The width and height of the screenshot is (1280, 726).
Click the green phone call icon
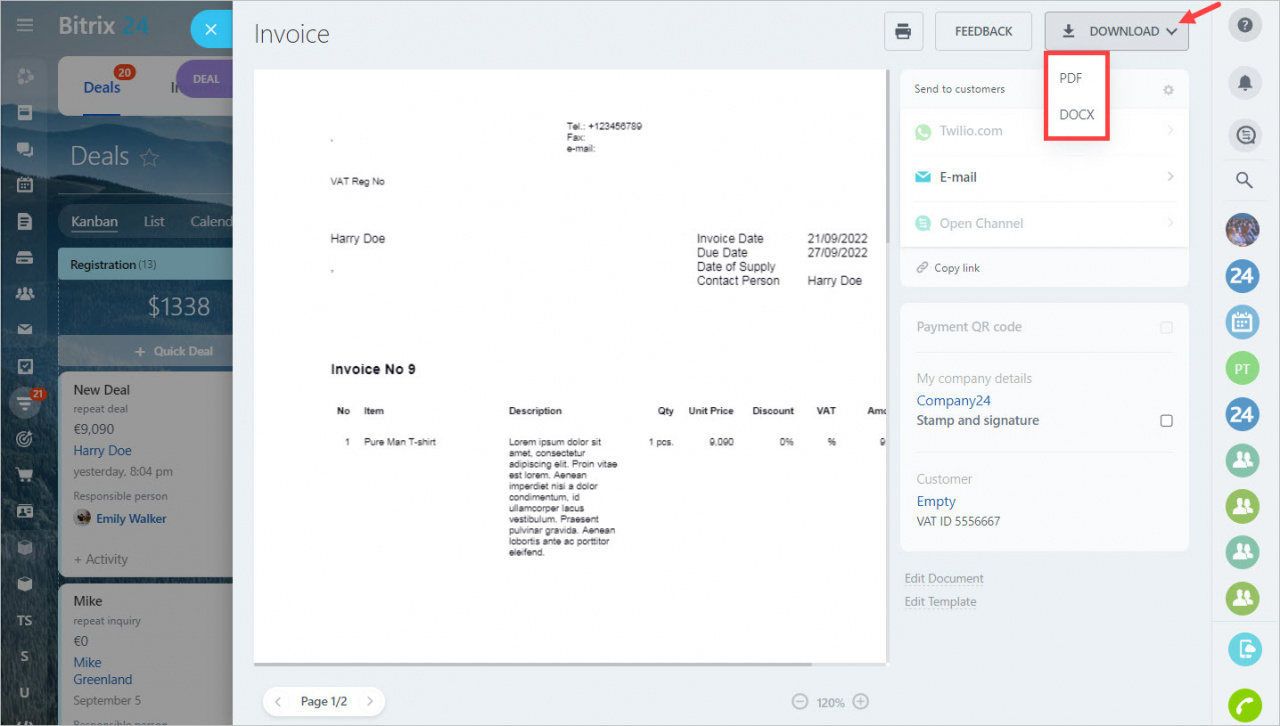[1244, 706]
